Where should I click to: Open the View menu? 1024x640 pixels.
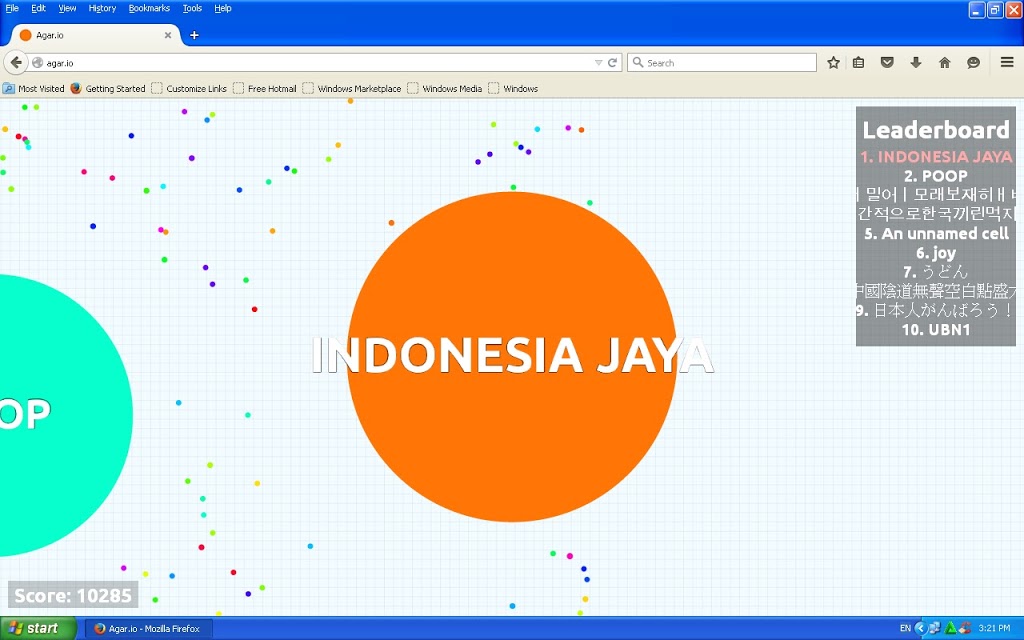(67, 8)
